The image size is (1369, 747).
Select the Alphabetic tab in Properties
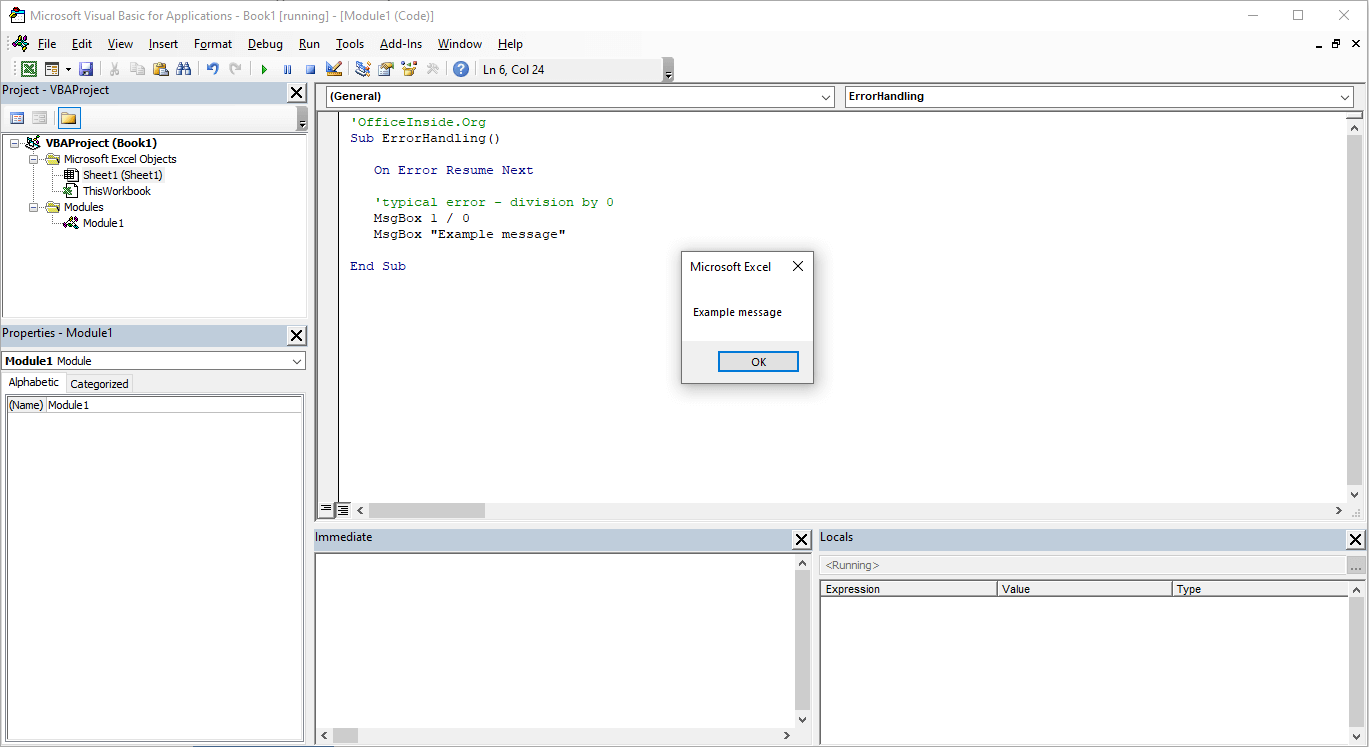[34, 382]
